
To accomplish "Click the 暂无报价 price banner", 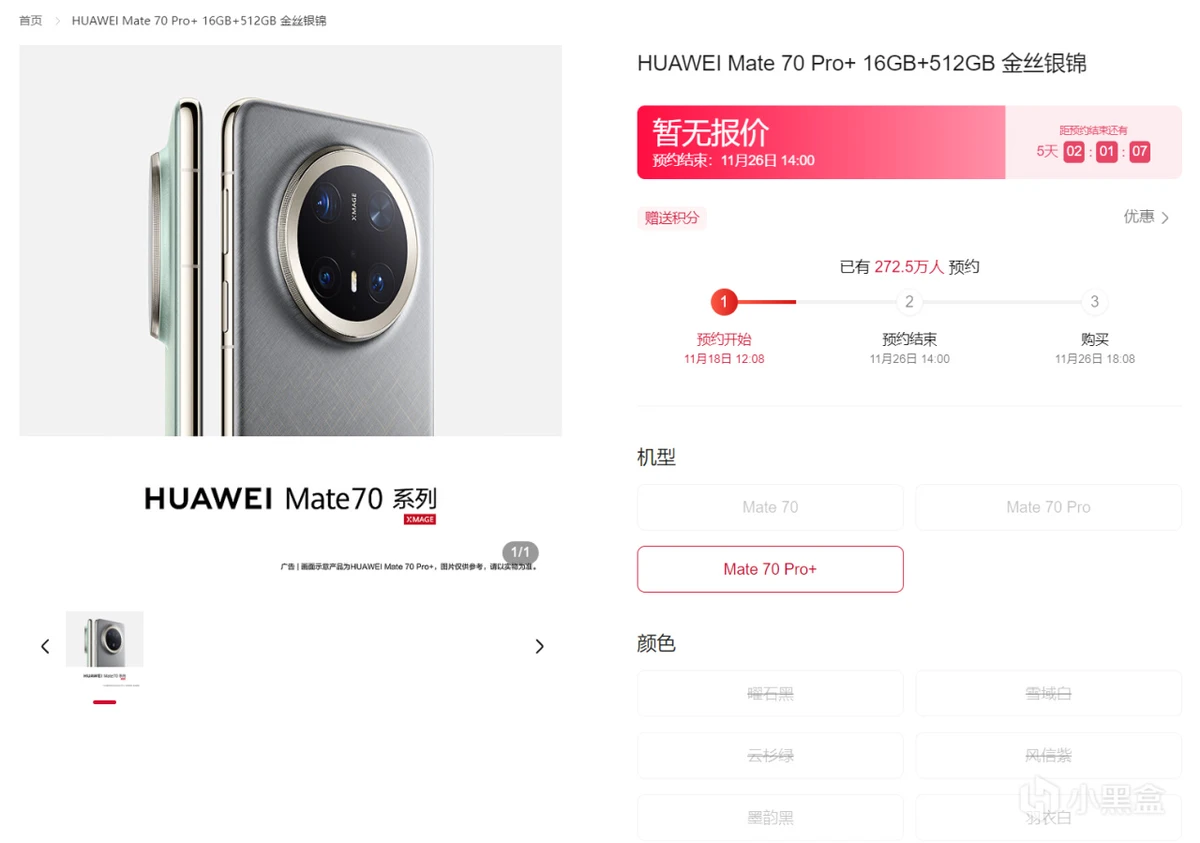I will (x=821, y=142).
